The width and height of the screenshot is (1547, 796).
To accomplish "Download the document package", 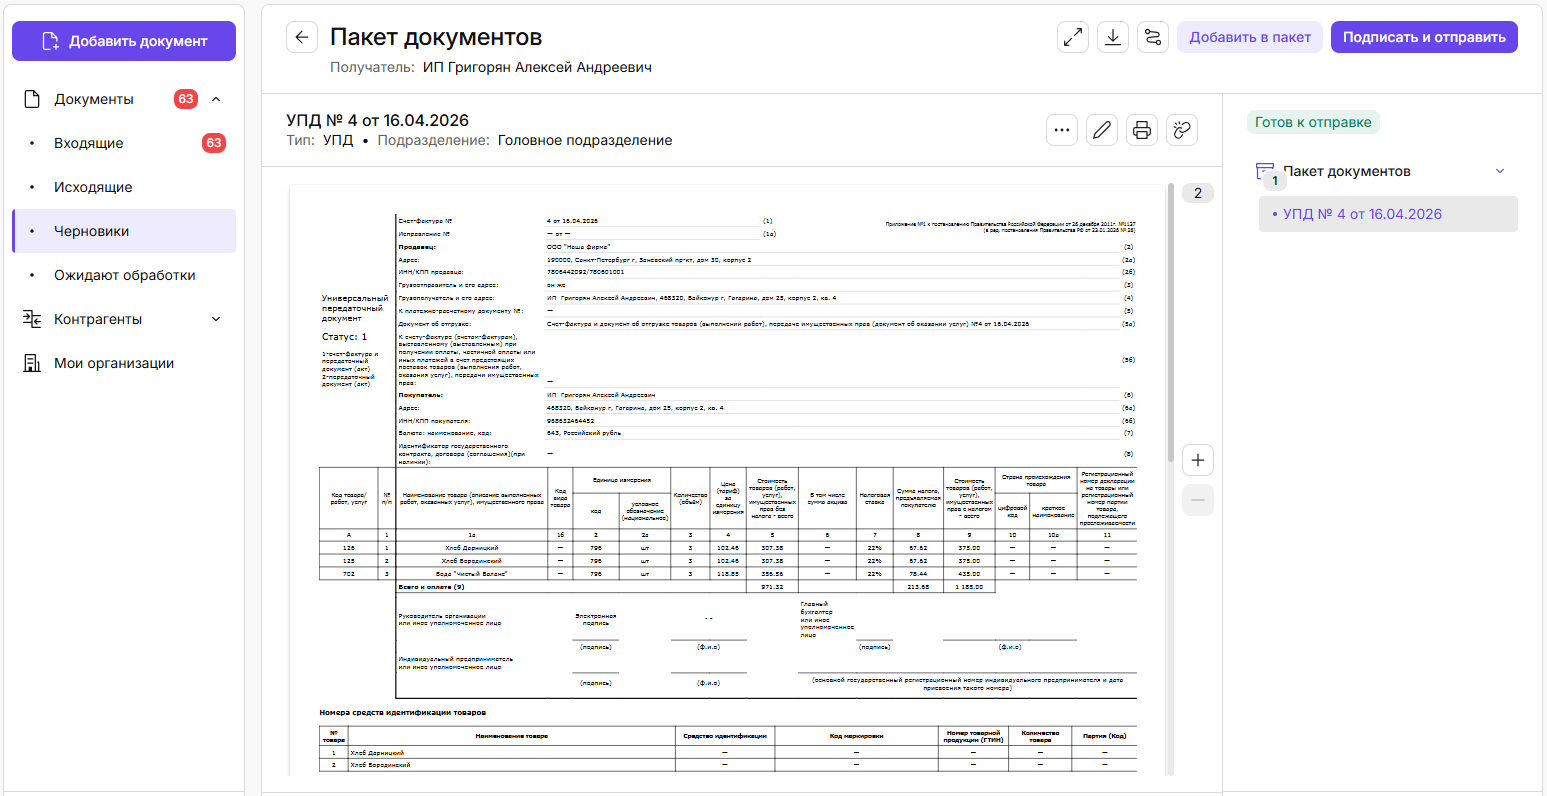I will tap(1113, 37).
